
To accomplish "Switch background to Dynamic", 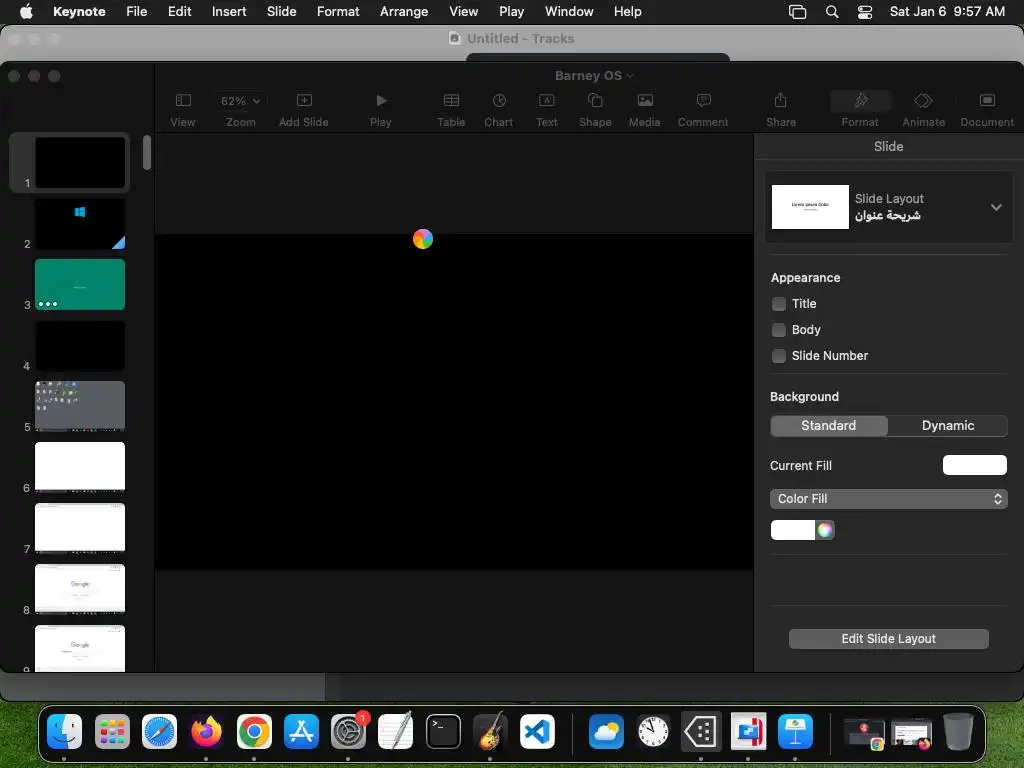I will click(x=948, y=426).
